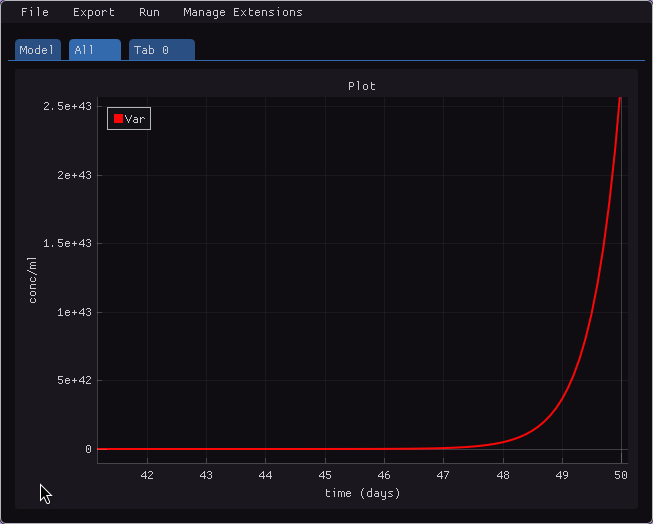Click the 2.5e+43 y-axis tick label

coord(64,106)
